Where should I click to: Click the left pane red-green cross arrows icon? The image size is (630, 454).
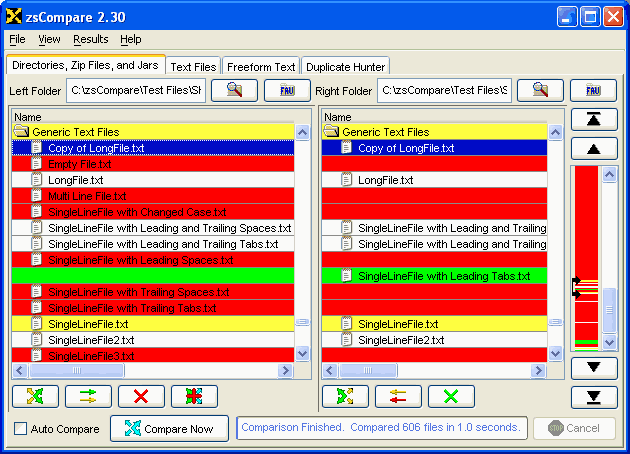pos(194,397)
